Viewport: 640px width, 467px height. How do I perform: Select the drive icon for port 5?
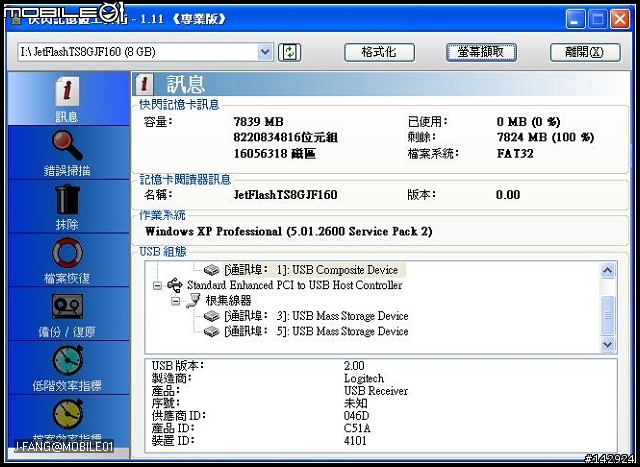click(x=211, y=331)
